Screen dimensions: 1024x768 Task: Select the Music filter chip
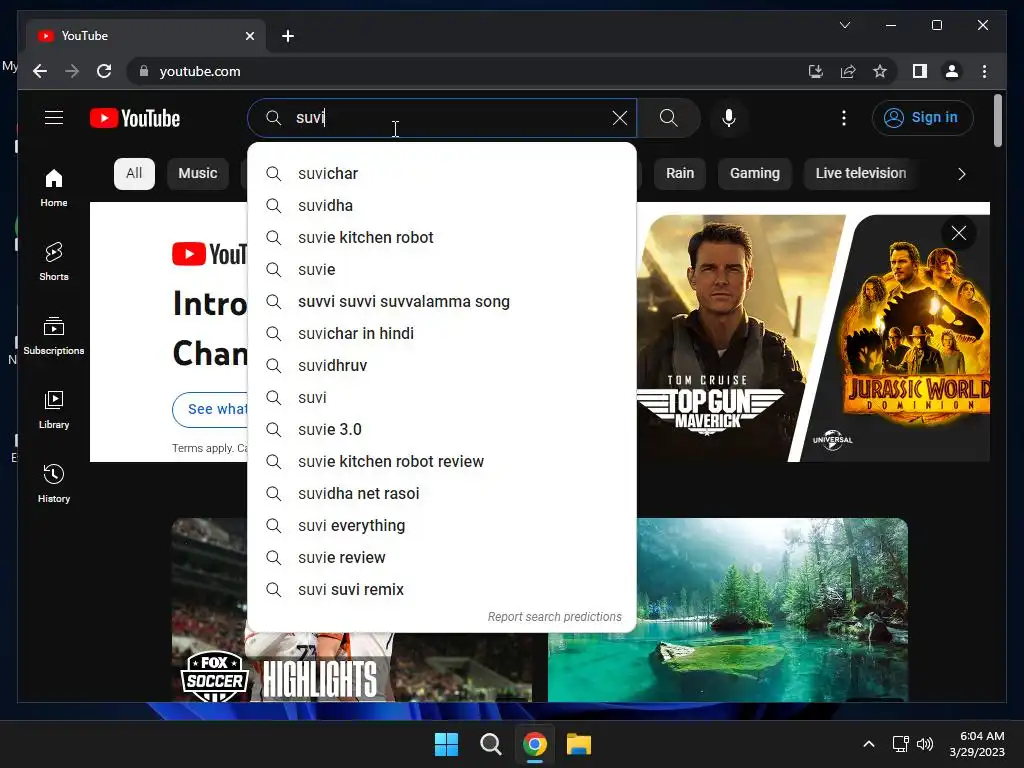(197, 173)
